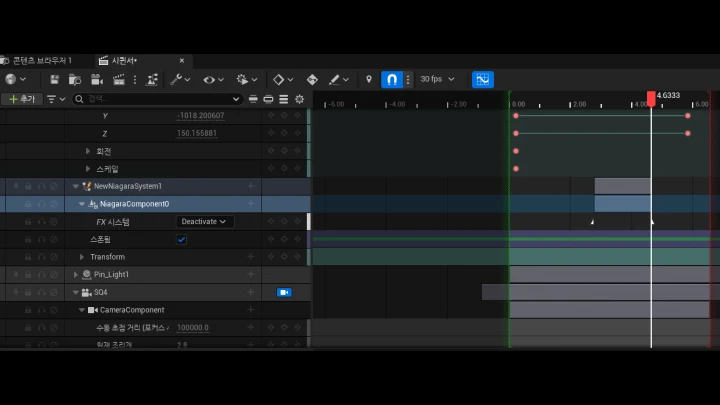The image size is (720, 405).
Task: Open the search field dropdown arrow
Action: [236, 99]
